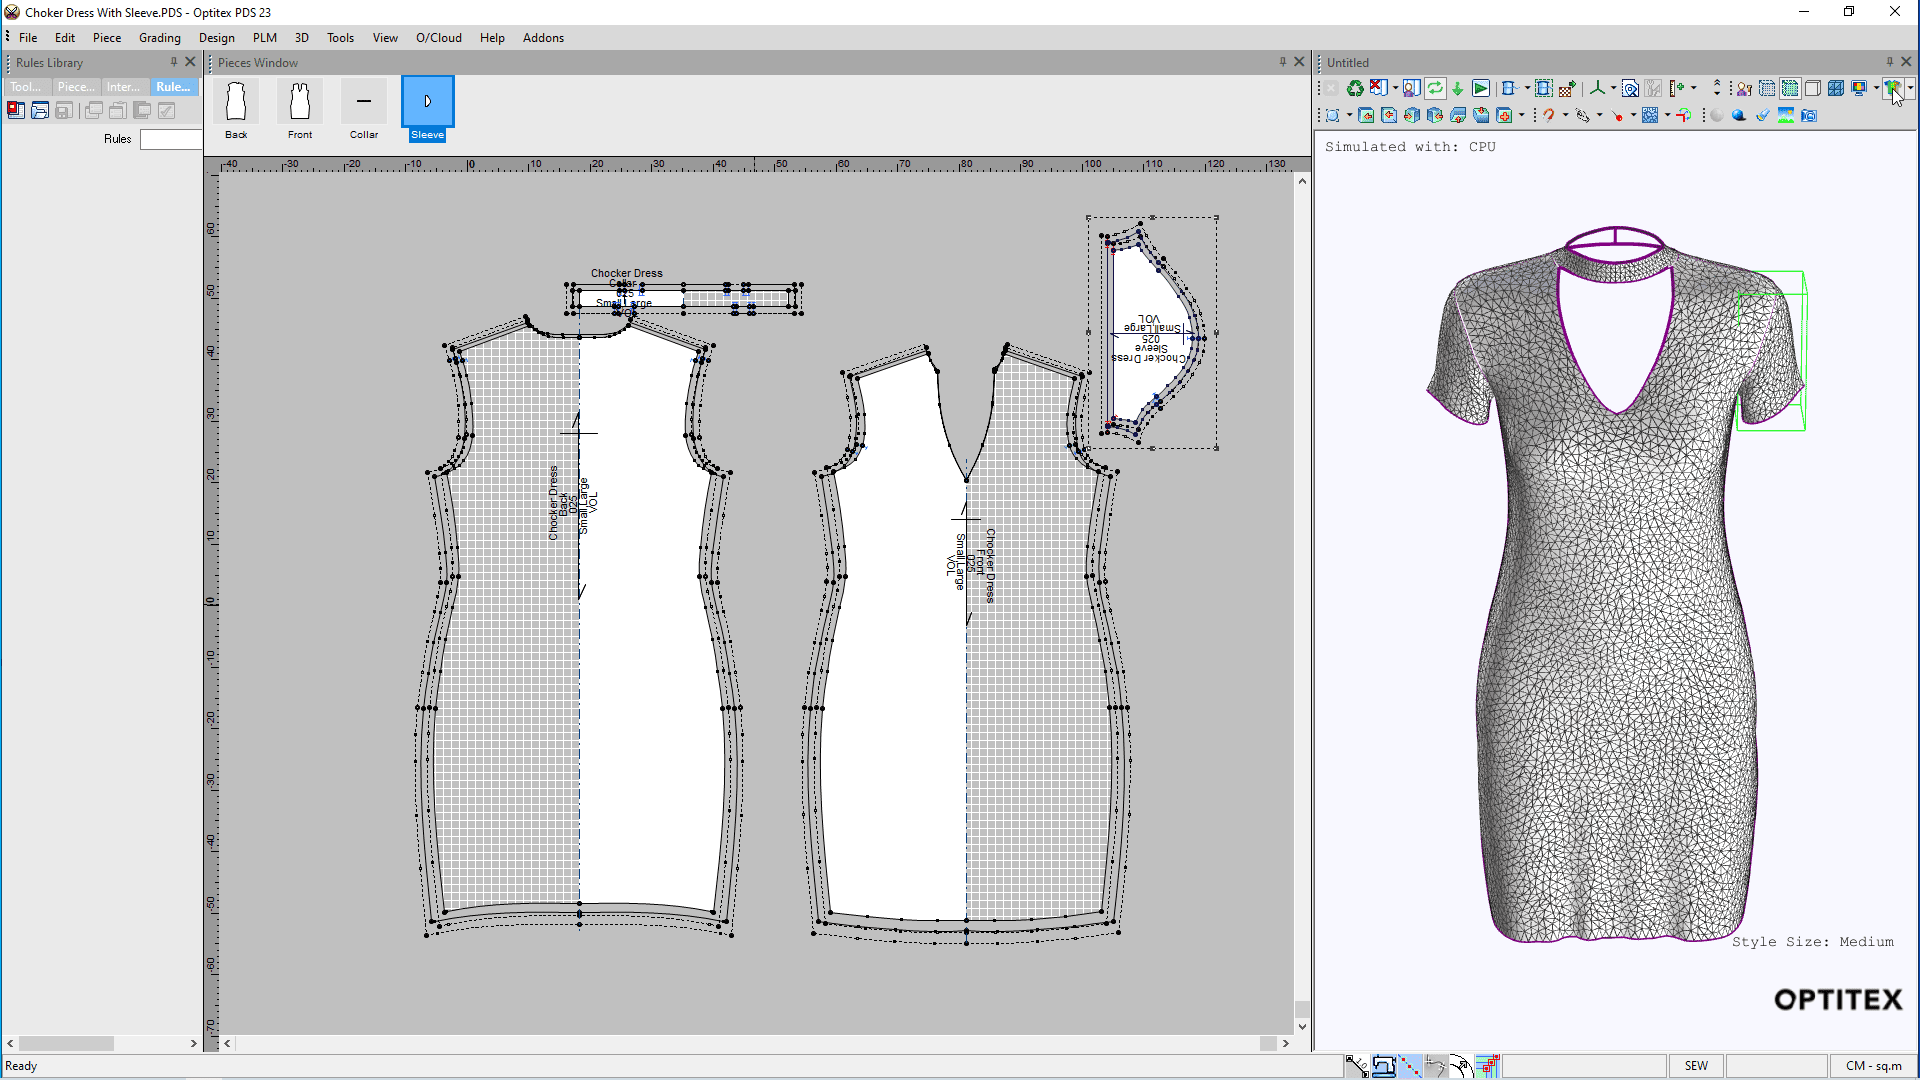
Task: Expand the dropdown next to magnet tool
Action: click(x=1565, y=115)
